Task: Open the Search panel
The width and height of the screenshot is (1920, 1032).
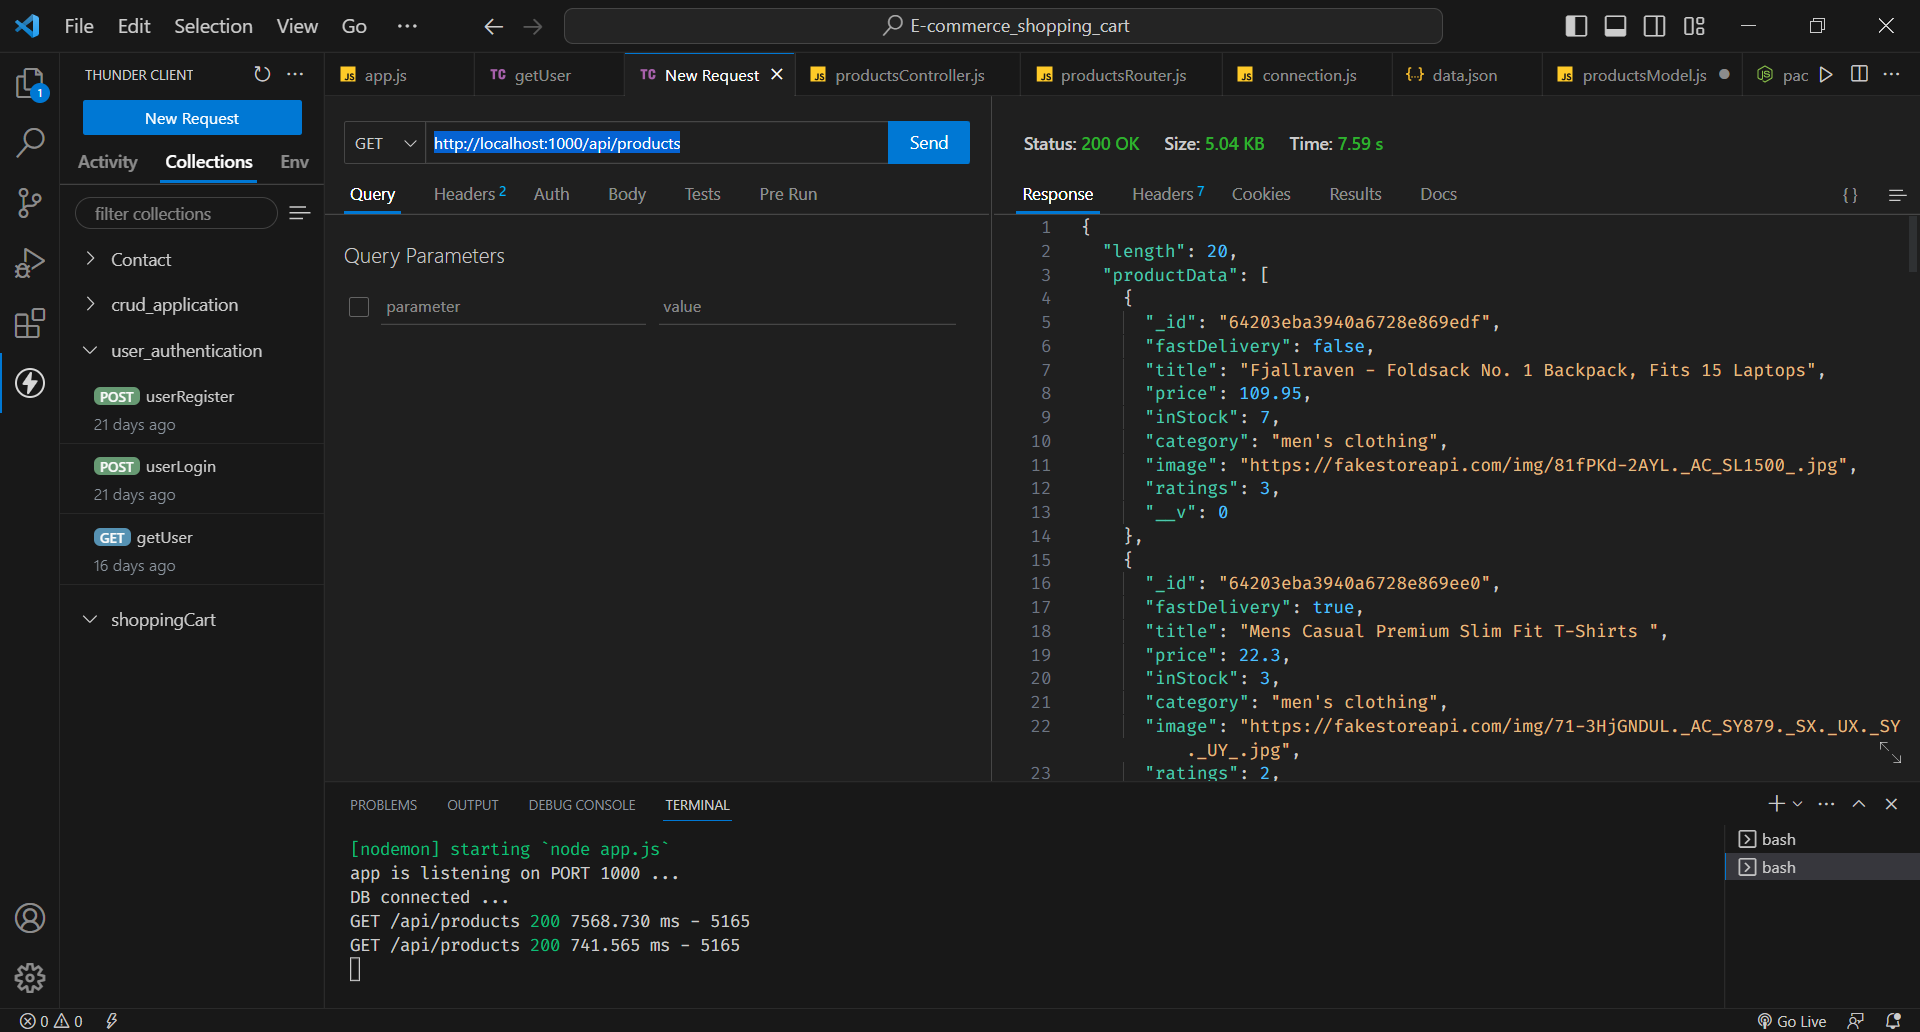Action: (29, 143)
